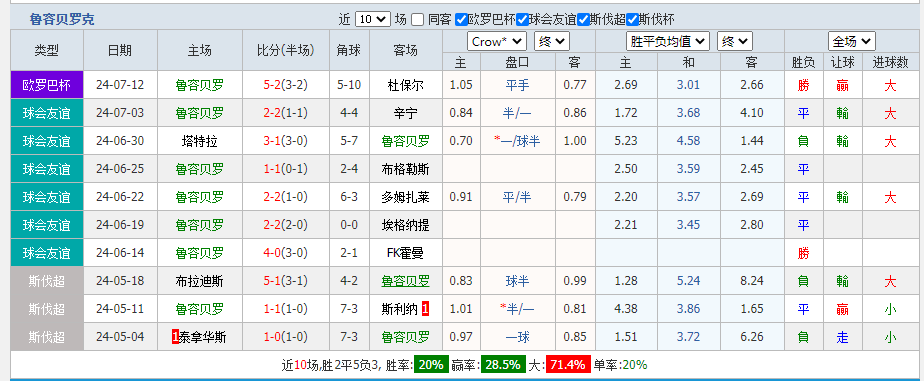Click the 盘口 column header
Image resolution: width=924 pixels, height=381 pixels.
point(517,62)
